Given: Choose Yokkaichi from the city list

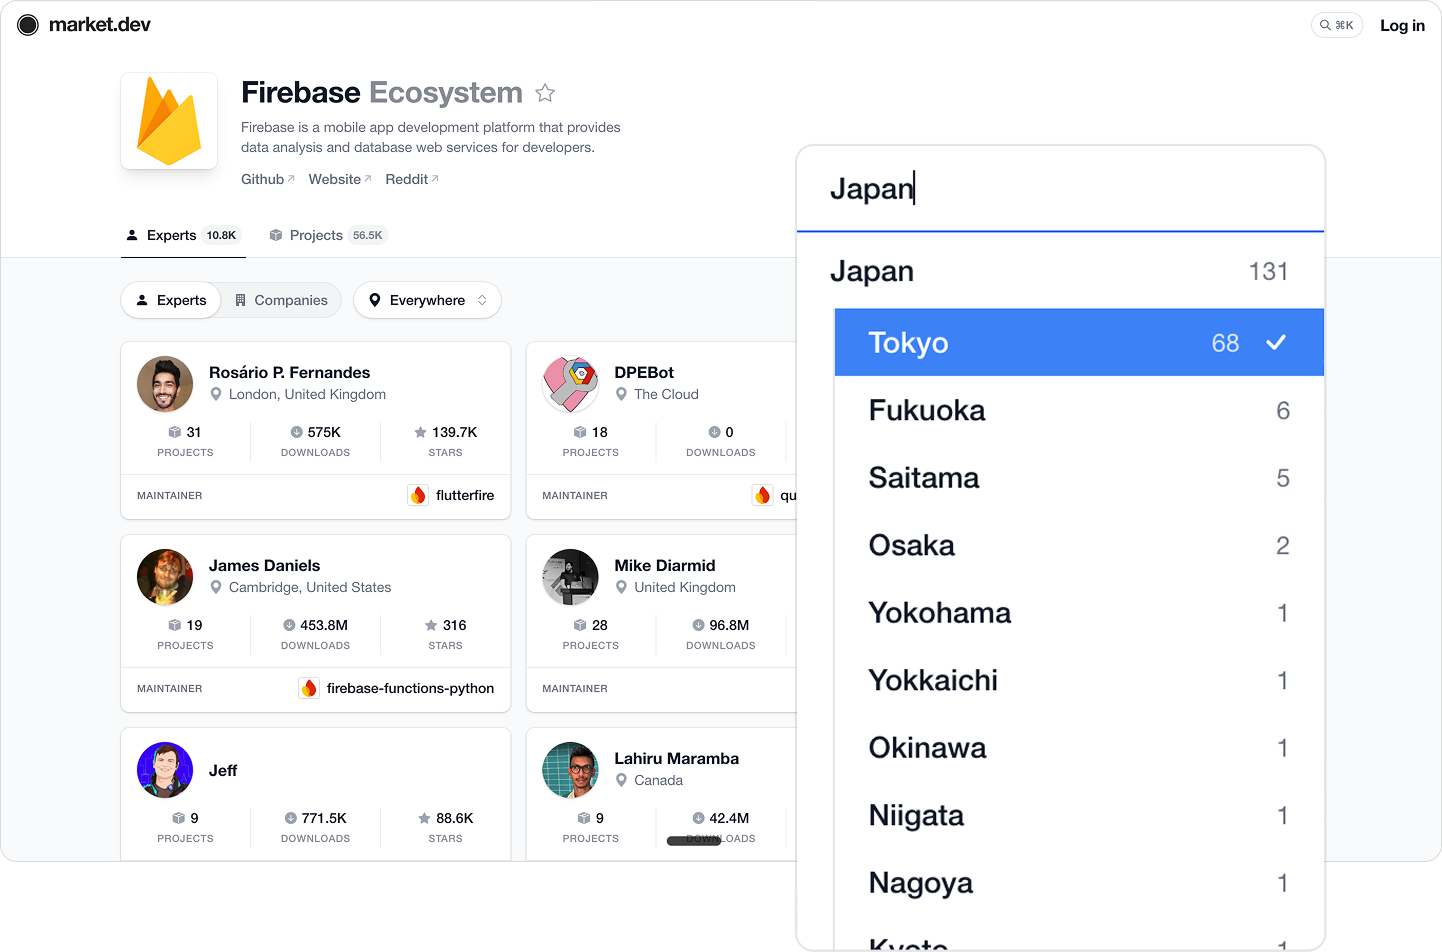Looking at the screenshot, I should click(1079, 680).
